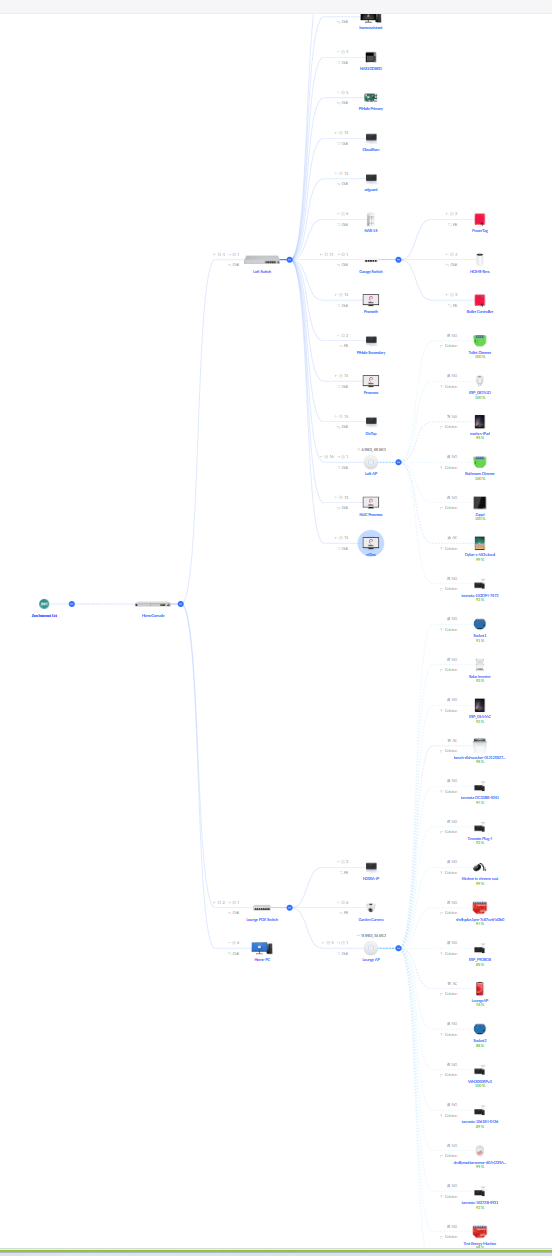The image size is (552, 1256).
Task: Click the Home PC desktop icon
Action: coord(262,947)
